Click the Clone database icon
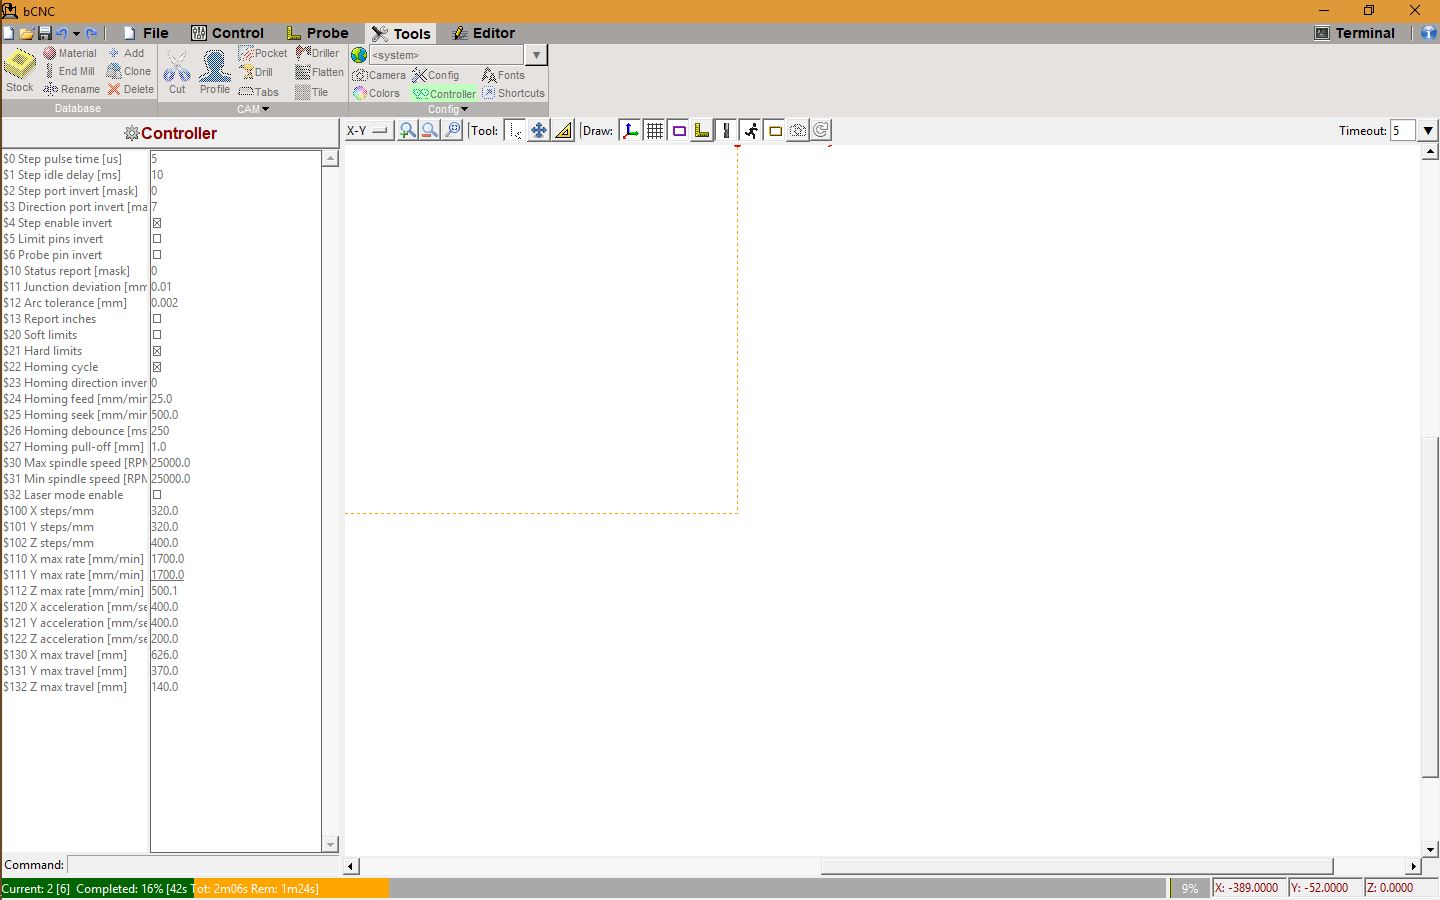 (130, 71)
